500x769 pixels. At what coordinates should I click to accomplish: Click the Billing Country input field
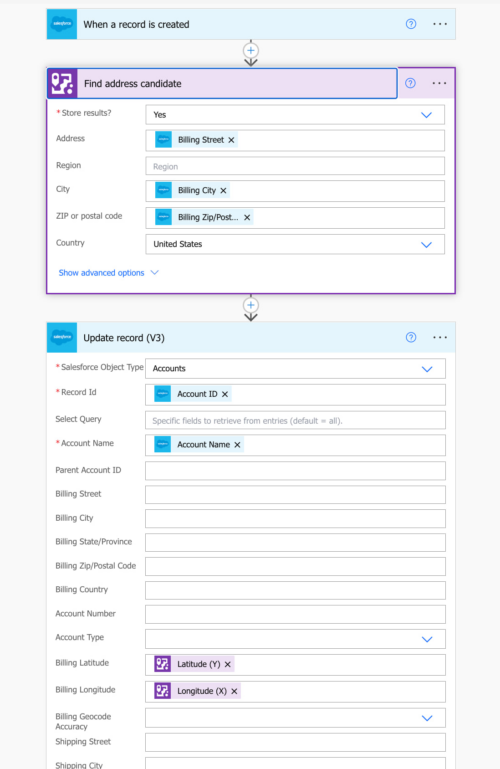point(295,590)
